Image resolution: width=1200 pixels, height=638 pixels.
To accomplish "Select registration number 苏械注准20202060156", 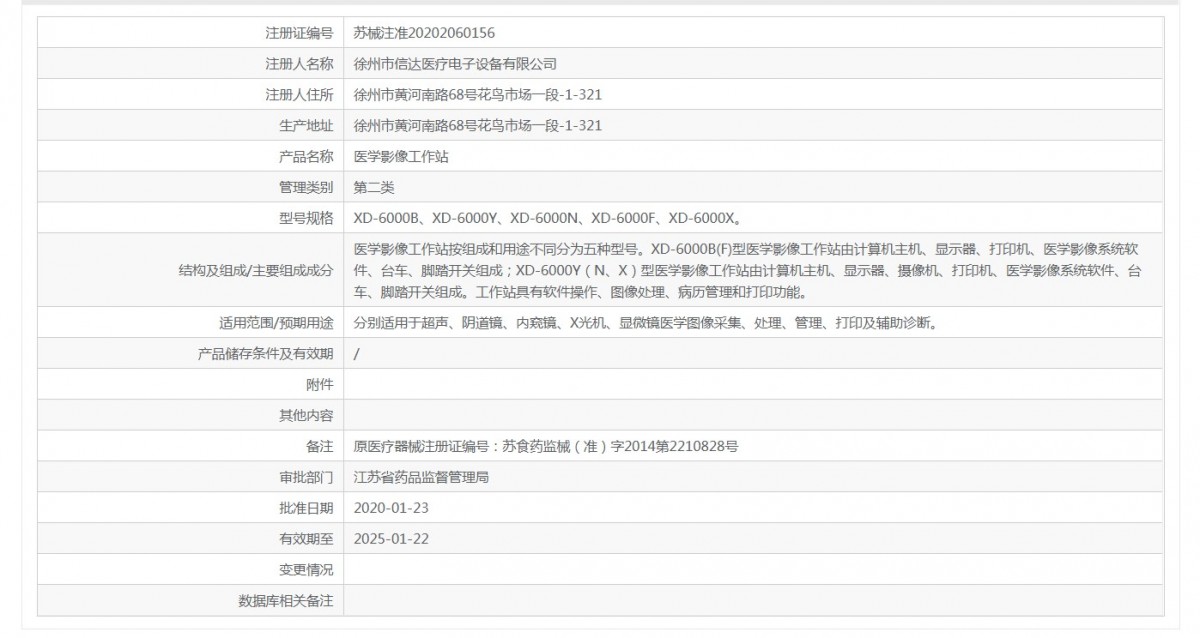I will tap(424, 33).
